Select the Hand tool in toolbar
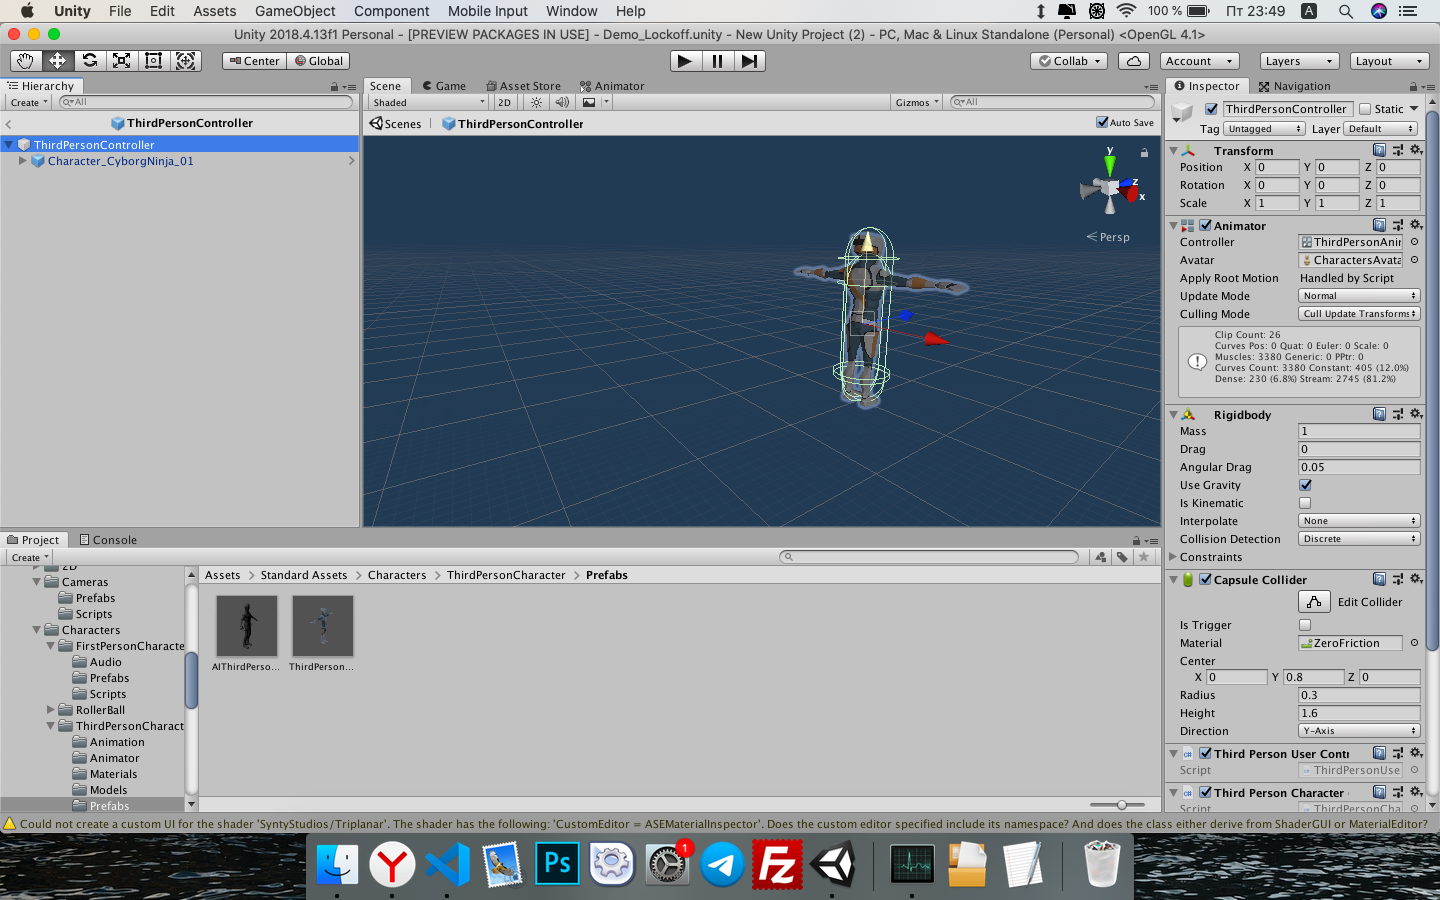Screen dimensions: 1440x900 tap(25, 61)
